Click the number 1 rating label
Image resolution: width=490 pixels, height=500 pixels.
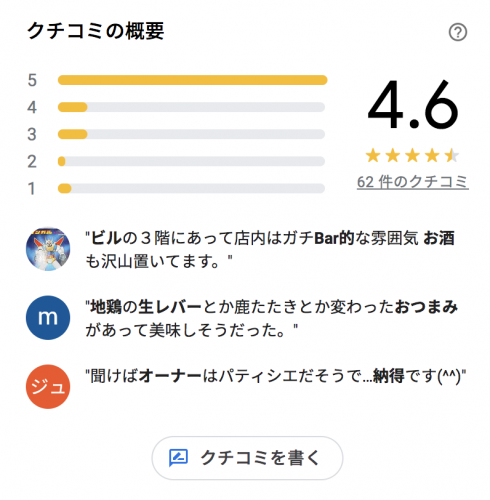tap(31, 189)
